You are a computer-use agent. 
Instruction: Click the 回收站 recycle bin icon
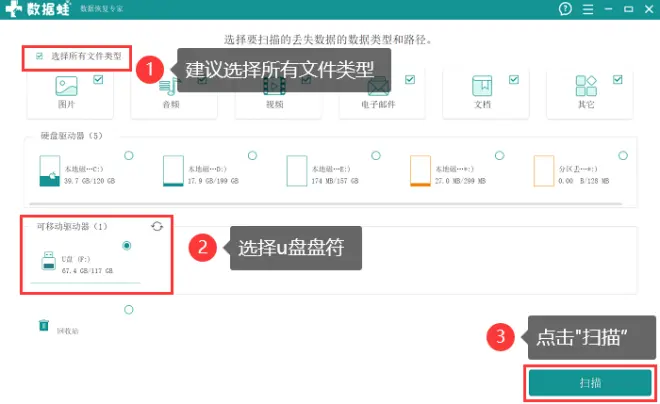click(x=44, y=325)
